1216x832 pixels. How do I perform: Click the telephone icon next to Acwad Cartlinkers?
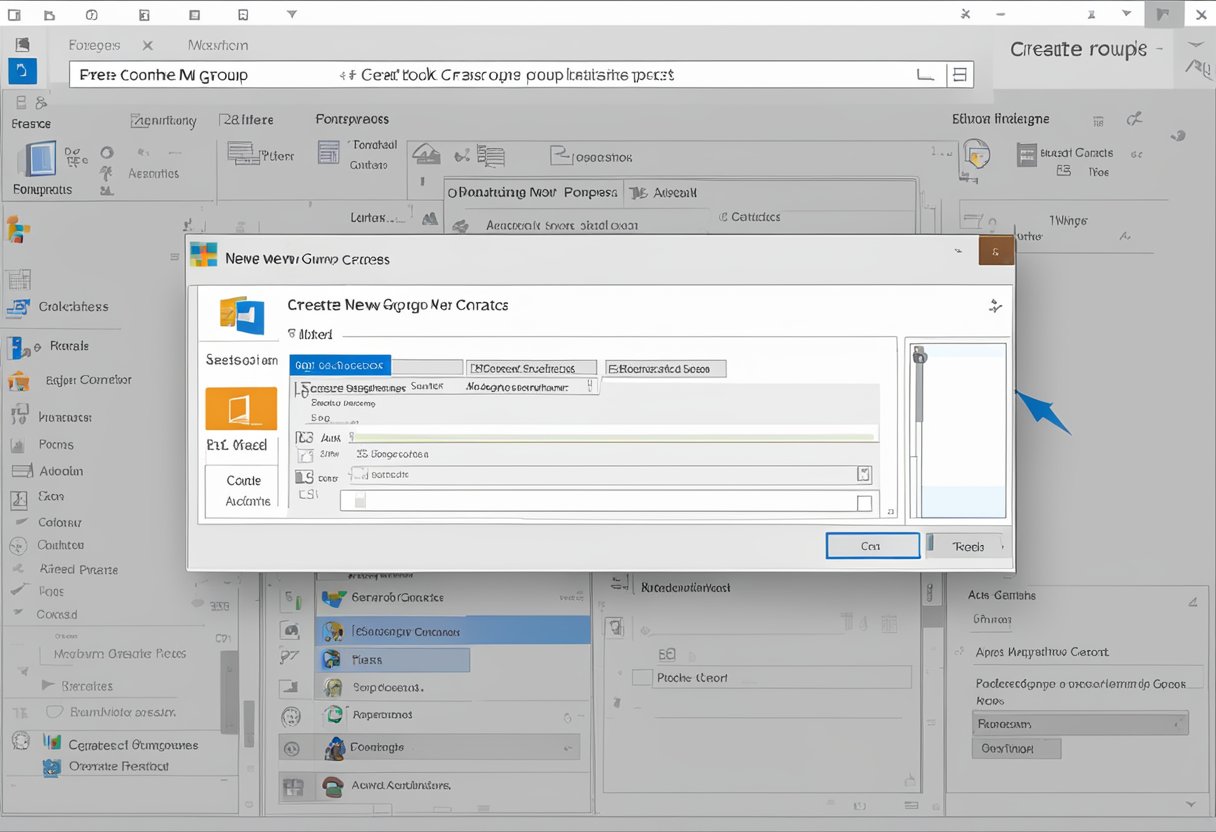click(x=332, y=786)
